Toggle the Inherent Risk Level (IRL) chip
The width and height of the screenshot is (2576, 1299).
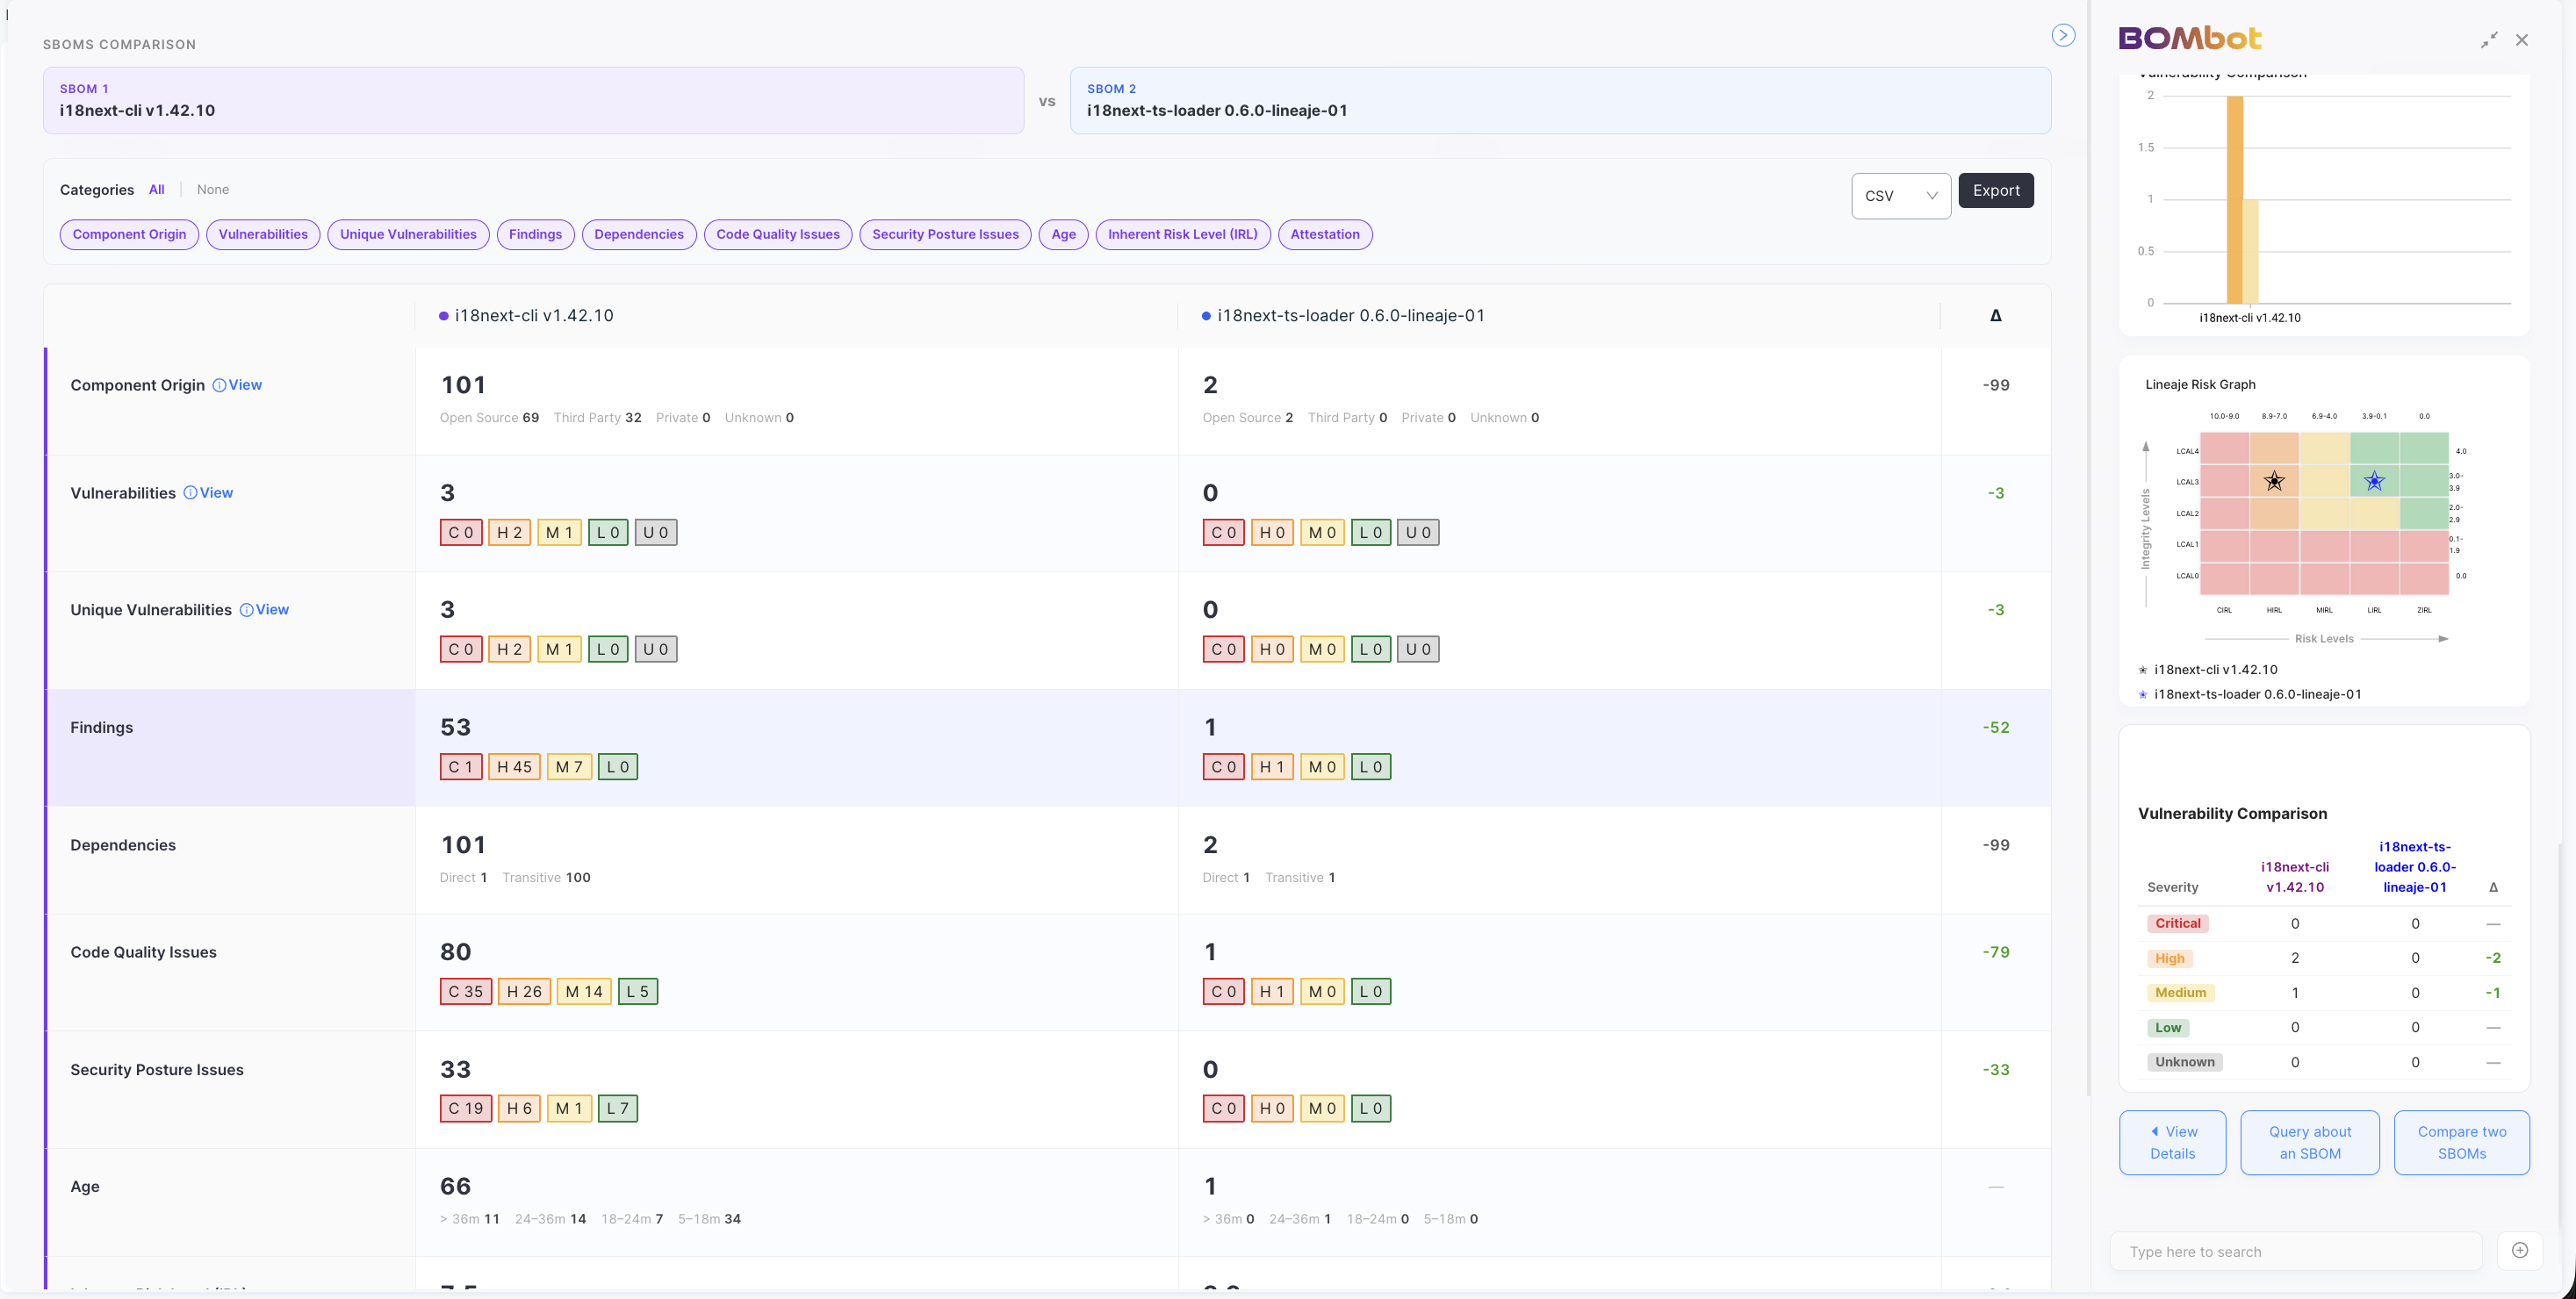tap(1183, 234)
